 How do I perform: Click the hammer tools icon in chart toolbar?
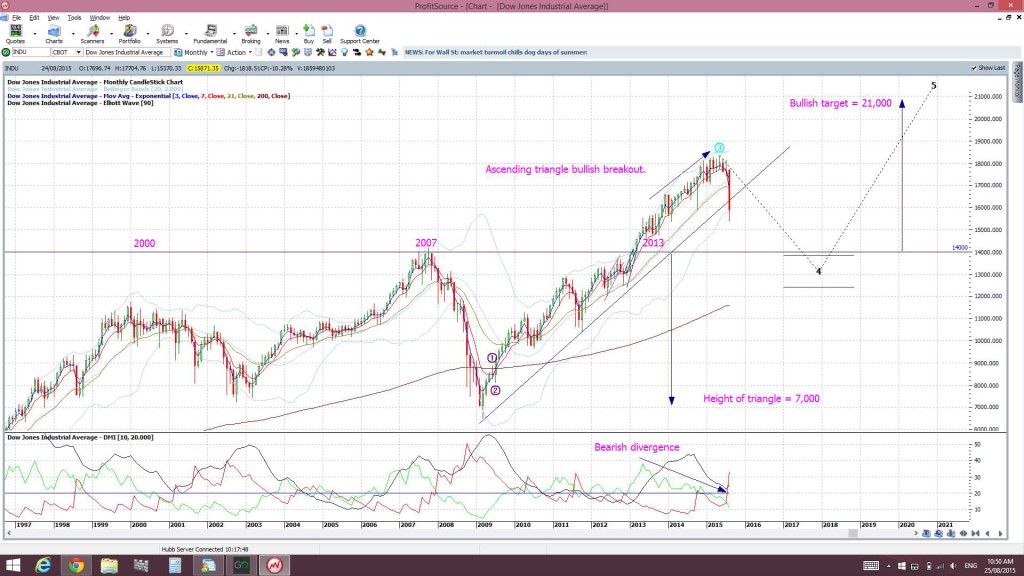click(320, 52)
